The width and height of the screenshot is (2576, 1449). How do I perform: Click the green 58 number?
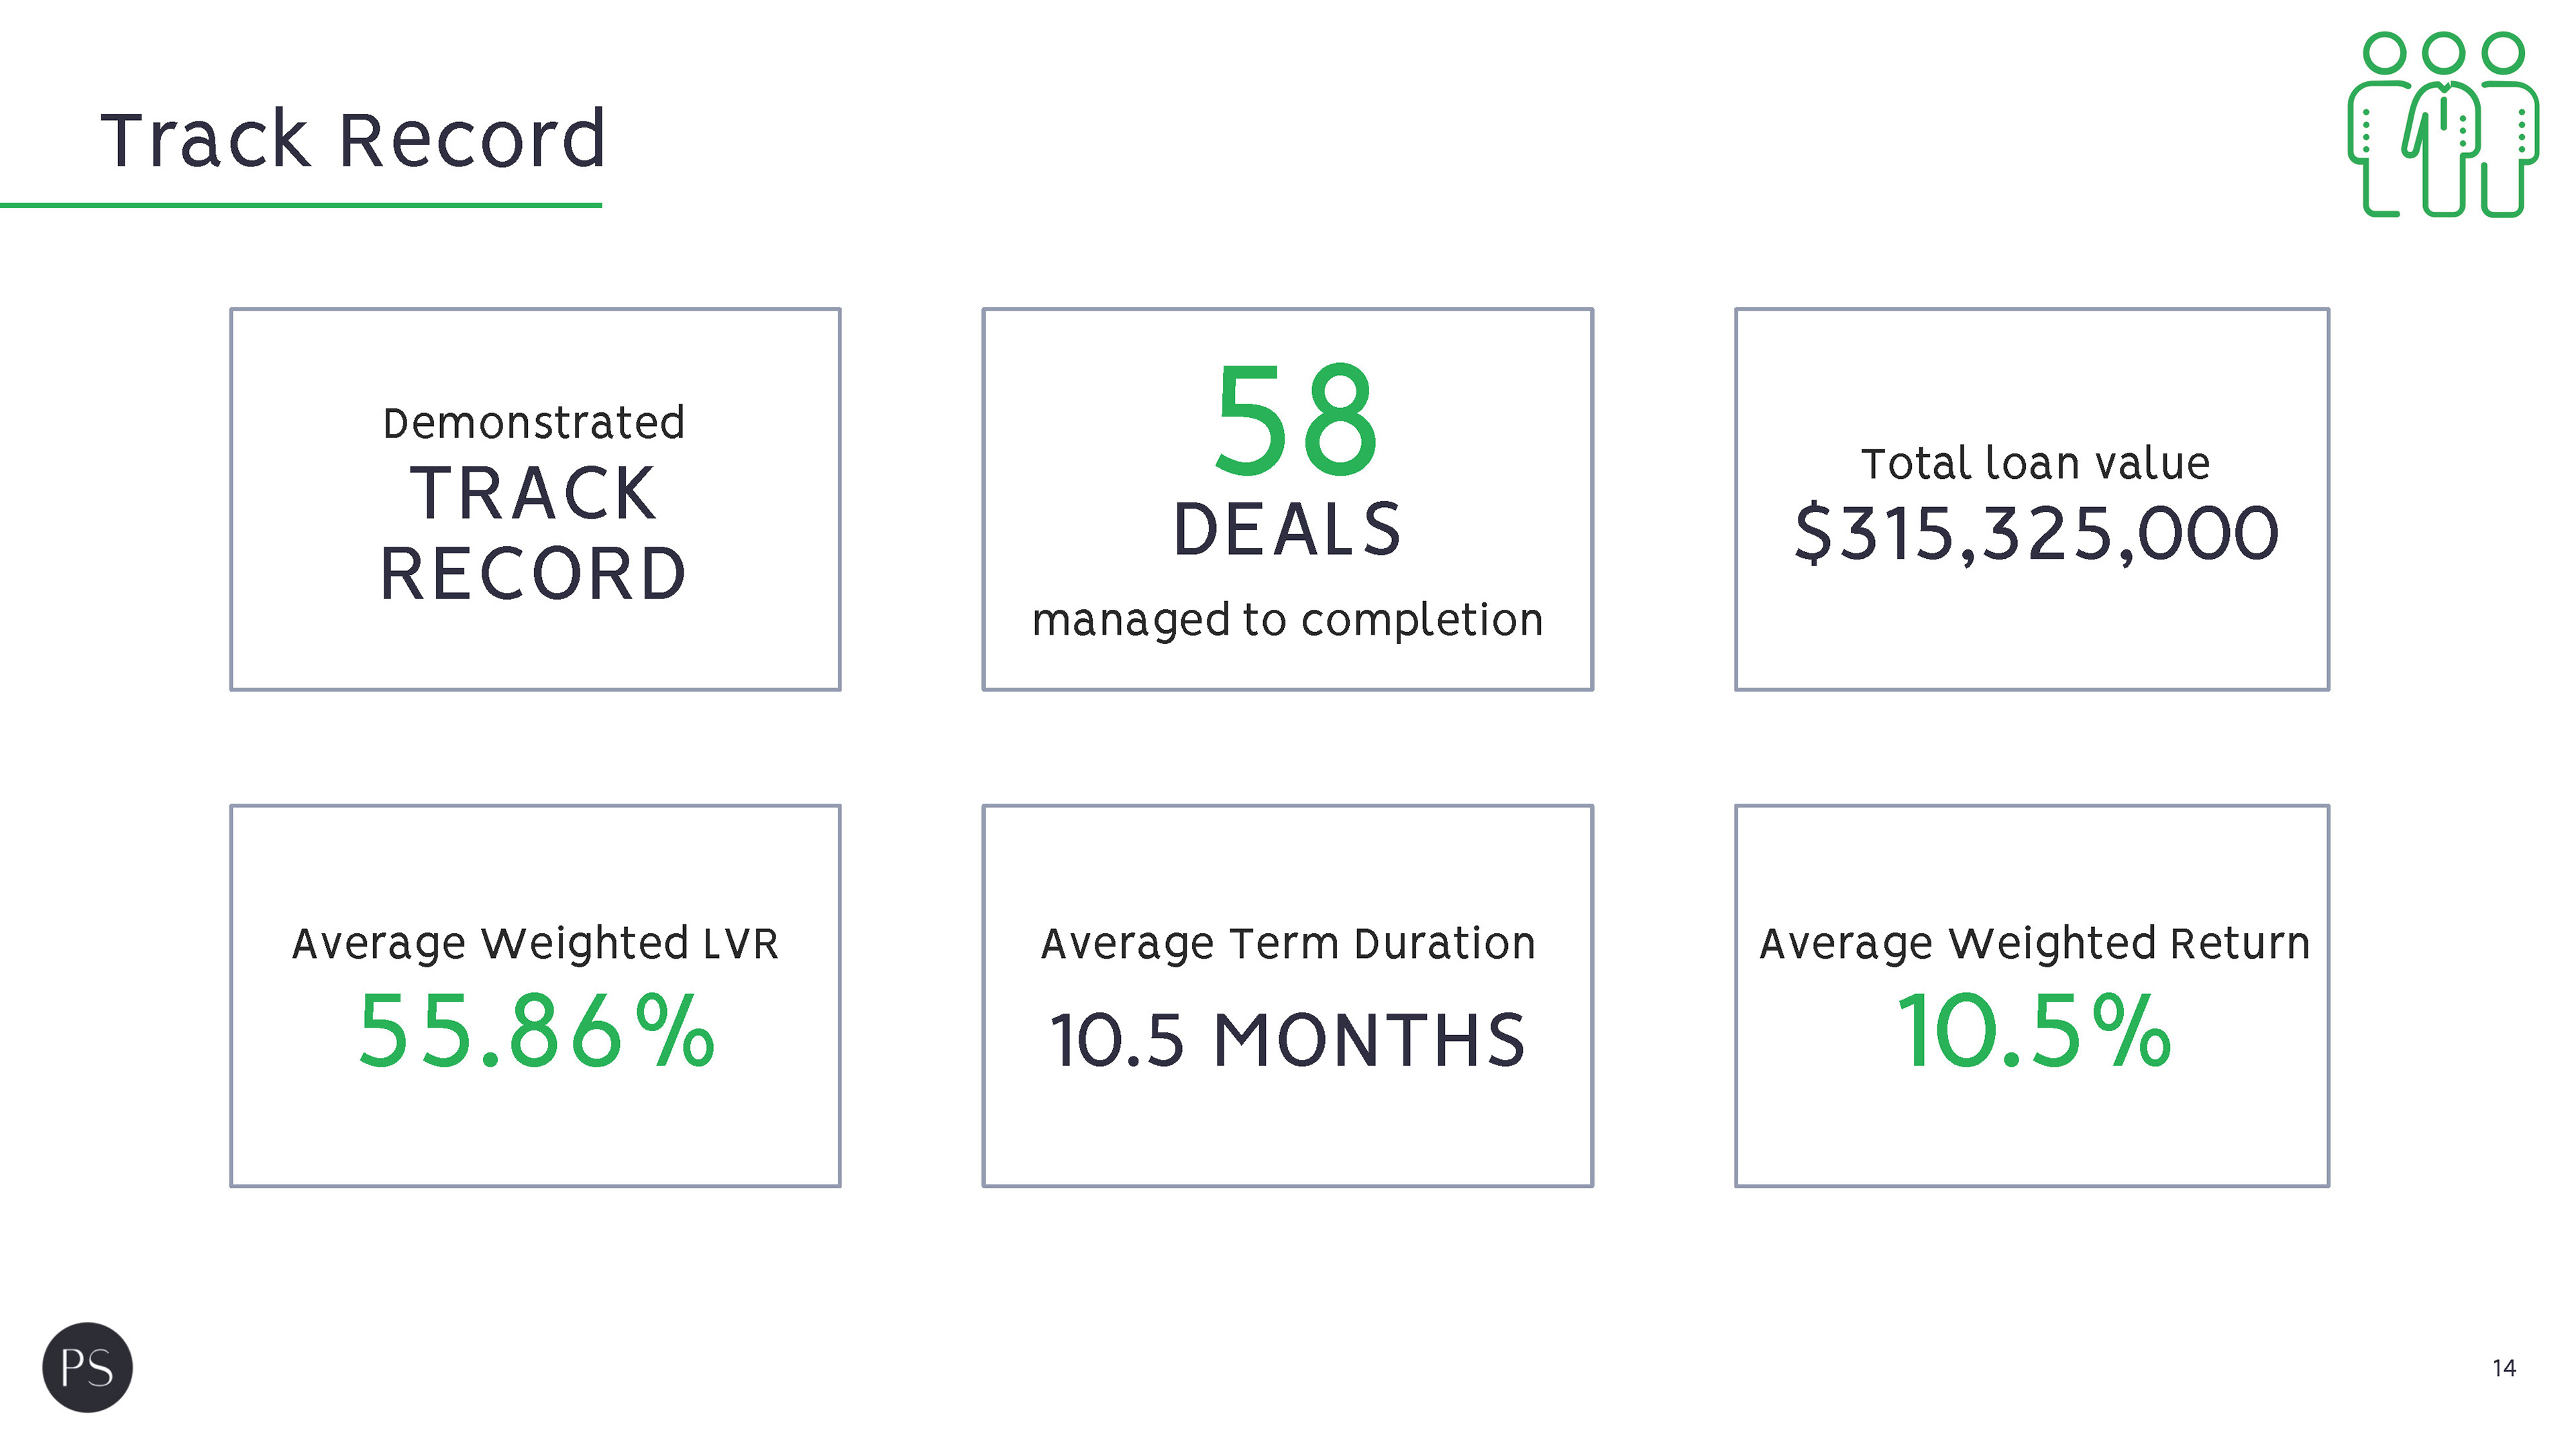(1296, 420)
